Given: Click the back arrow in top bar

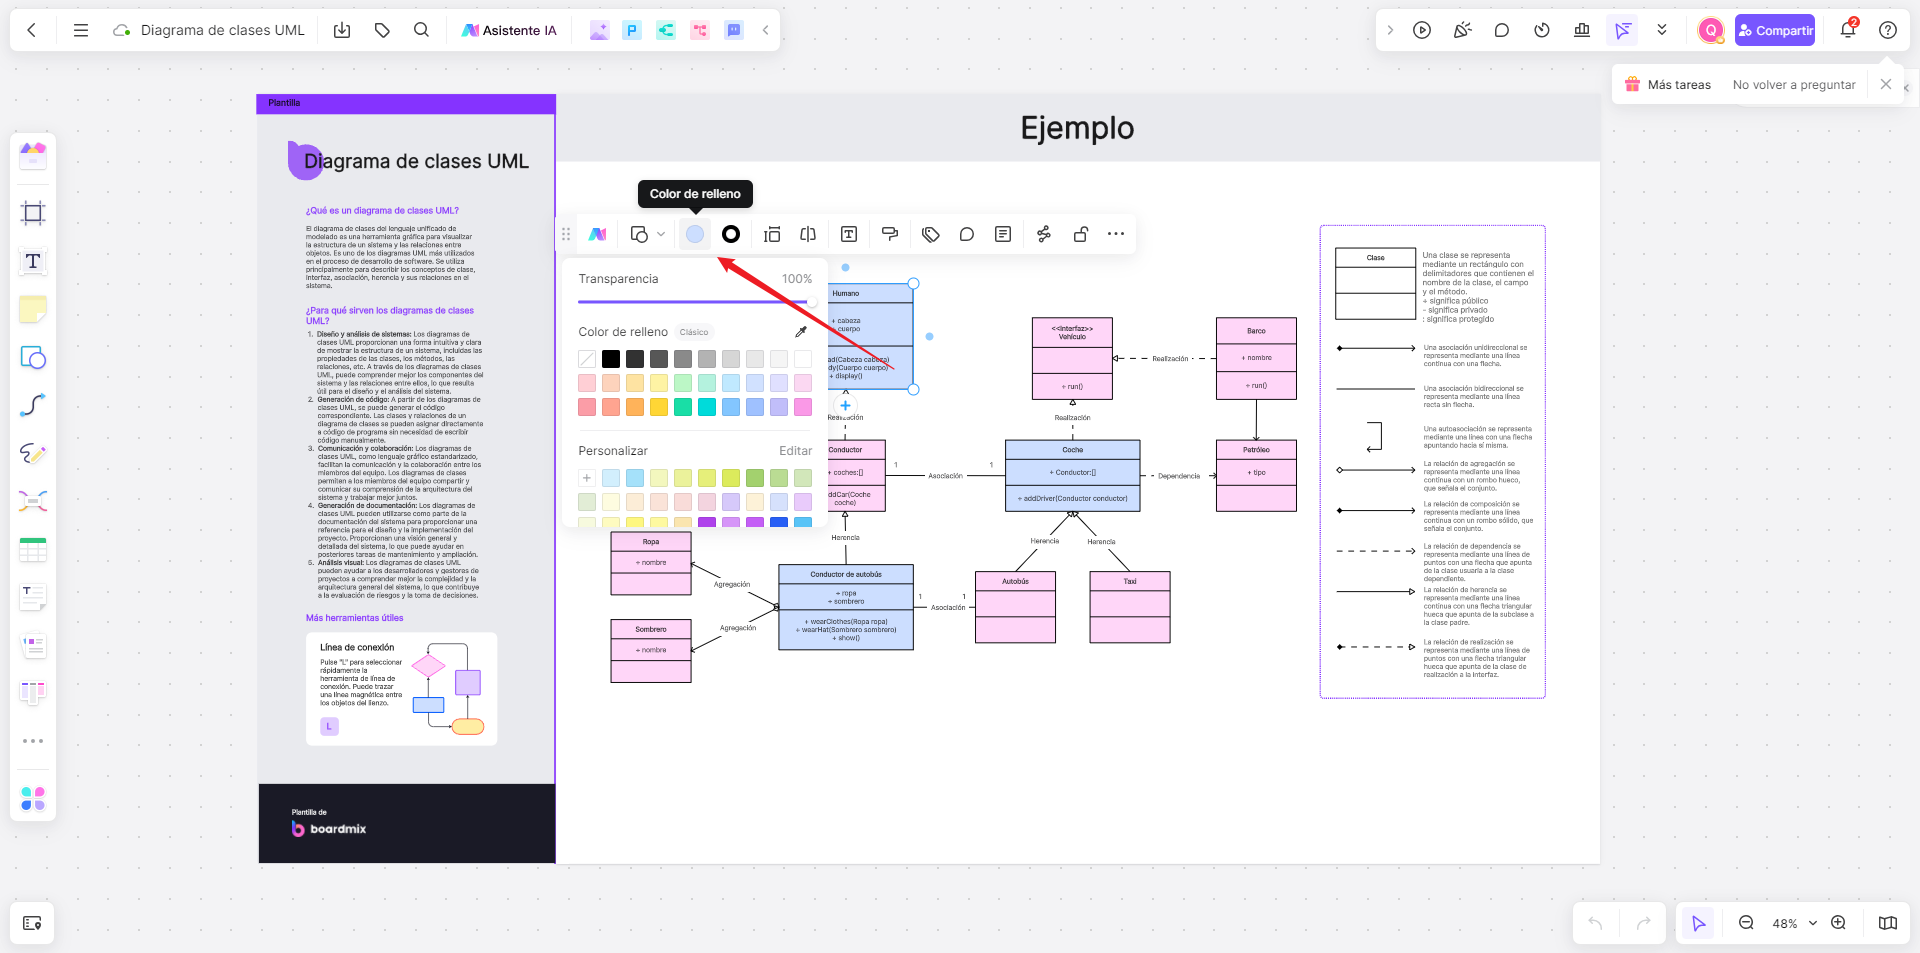Looking at the screenshot, I should 32,30.
